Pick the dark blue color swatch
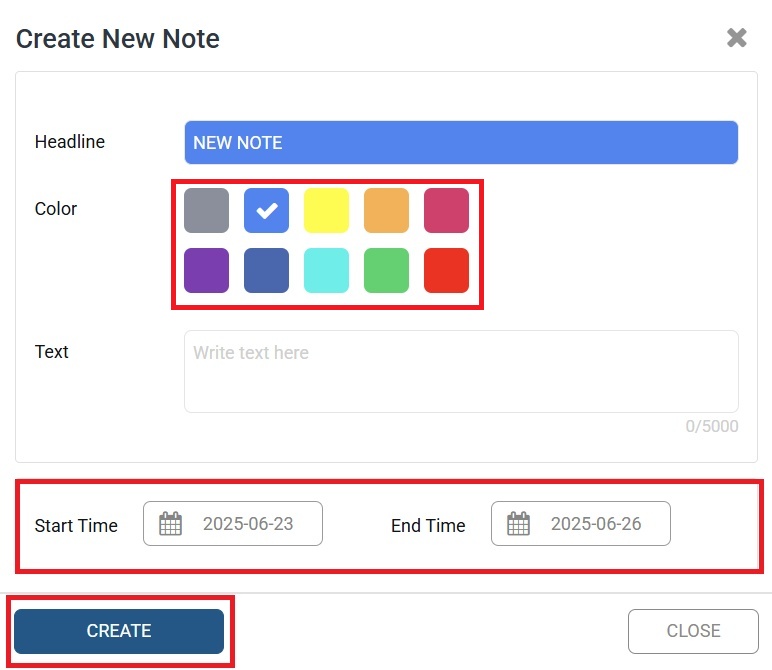The image size is (772, 670). (x=266, y=270)
